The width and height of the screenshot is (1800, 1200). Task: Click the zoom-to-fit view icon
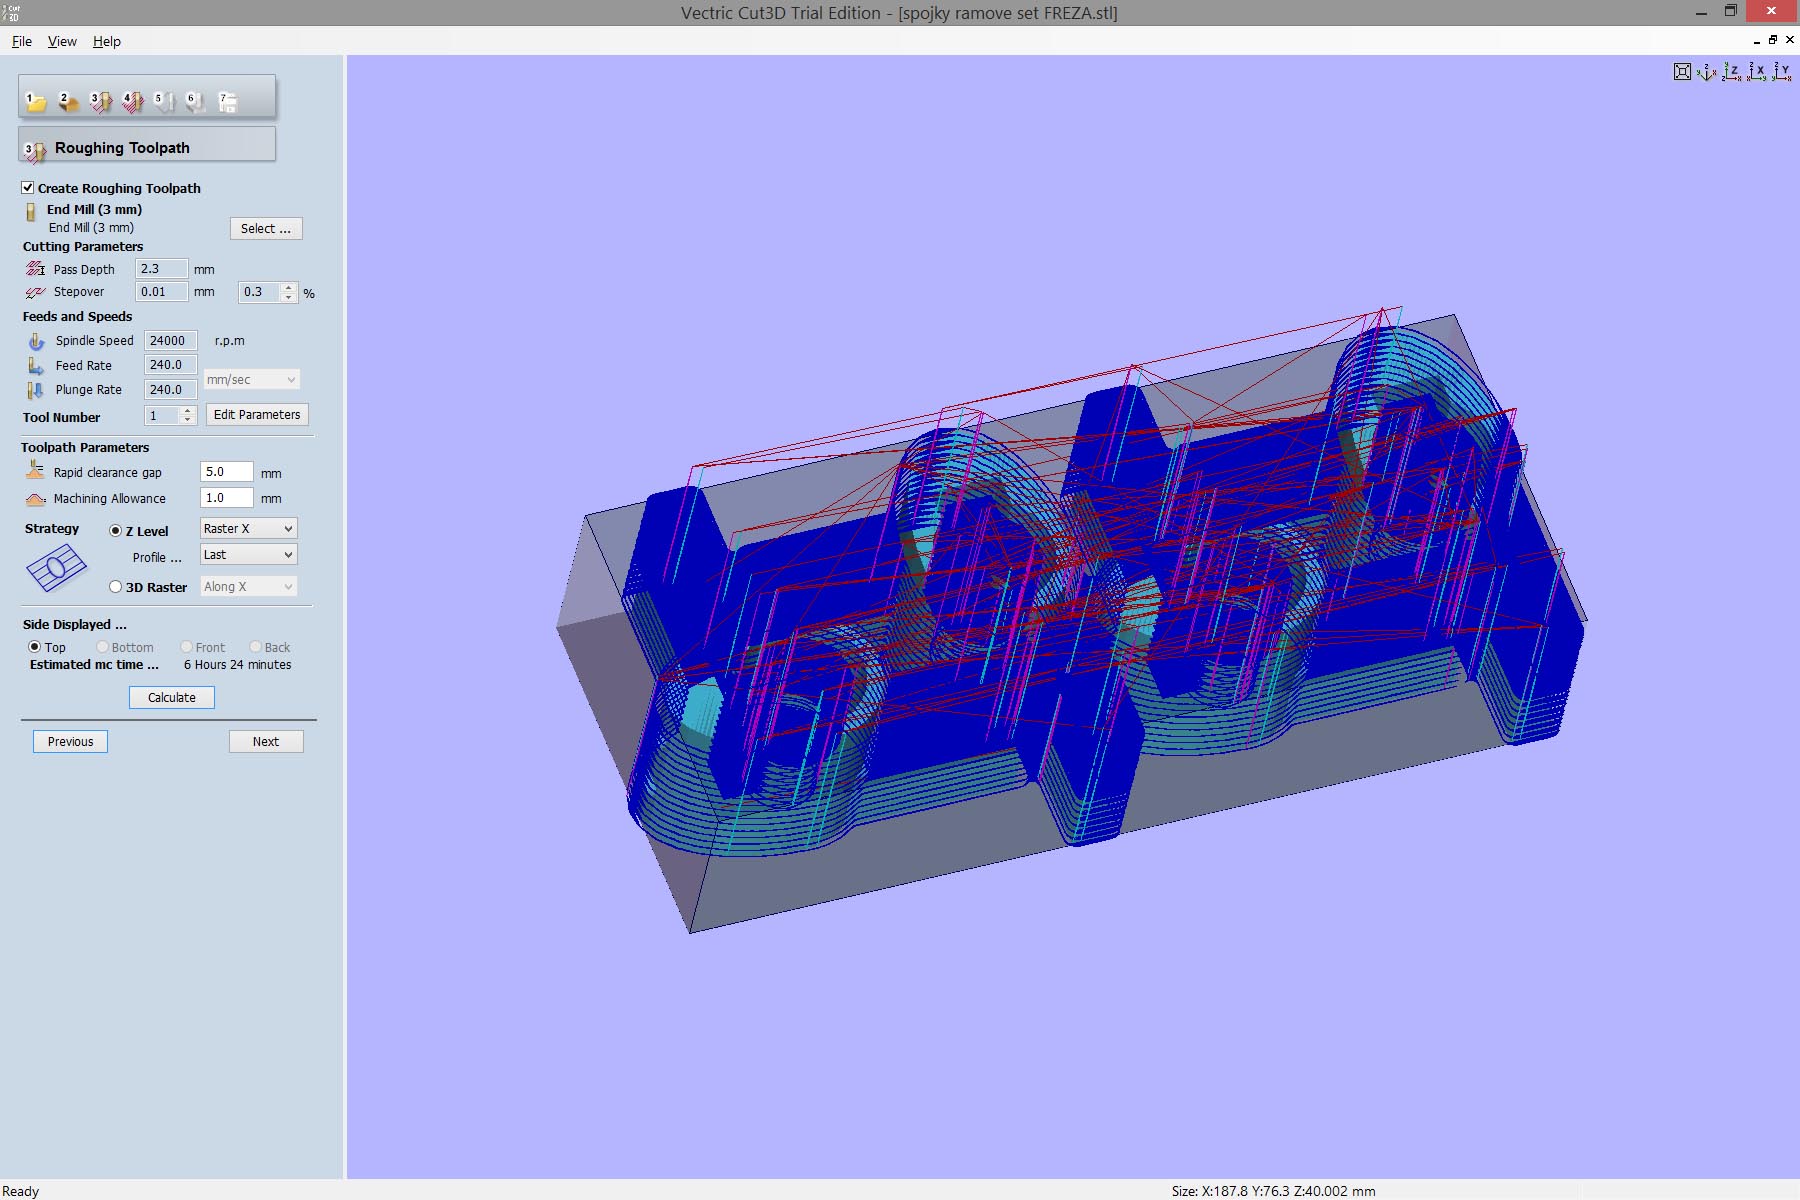click(1682, 72)
